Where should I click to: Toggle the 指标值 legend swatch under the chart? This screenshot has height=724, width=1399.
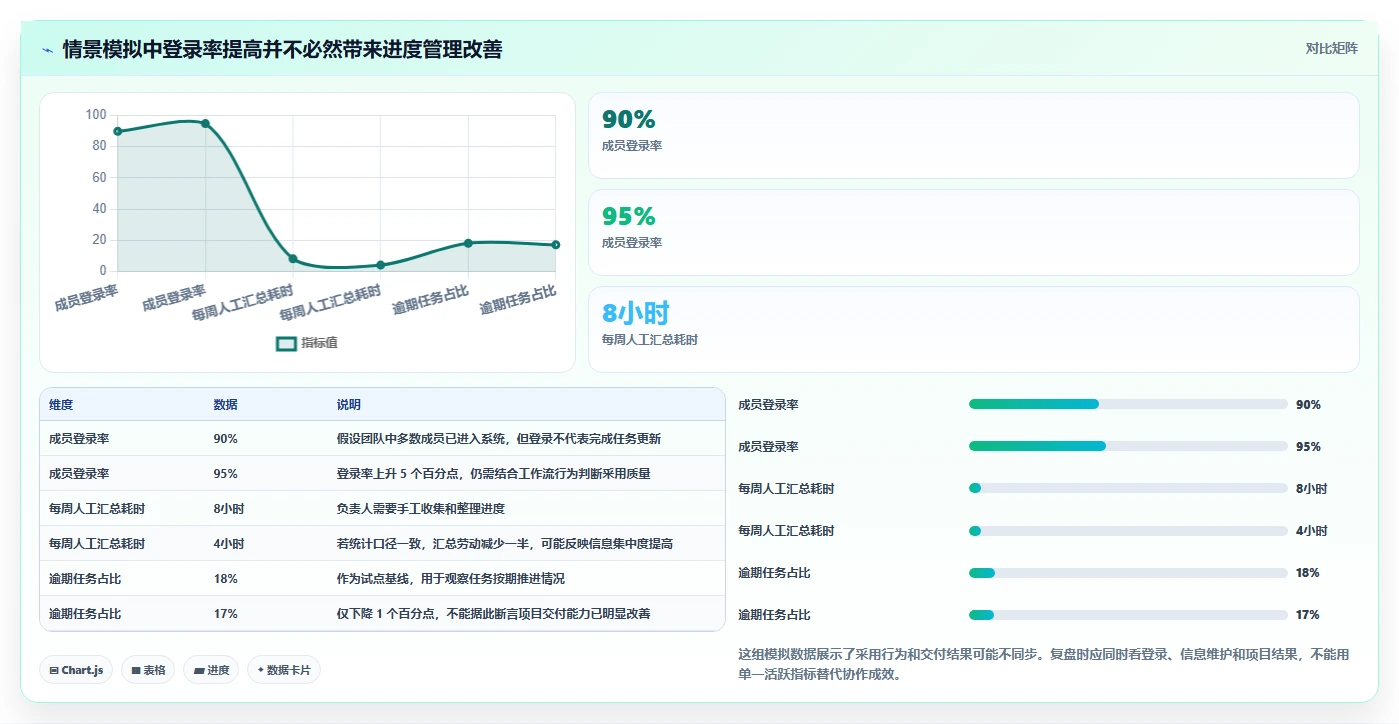pyautogui.click(x=286, y=343)
